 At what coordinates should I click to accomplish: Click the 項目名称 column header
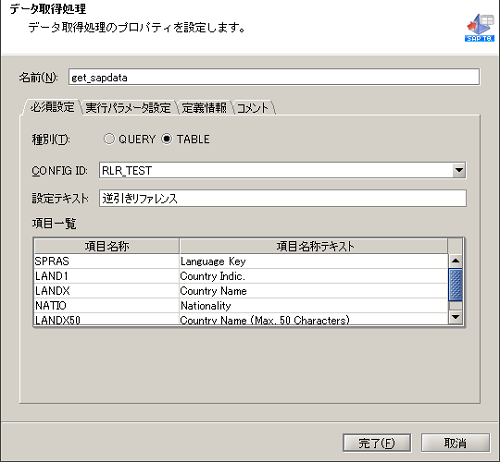pos(107,246)
